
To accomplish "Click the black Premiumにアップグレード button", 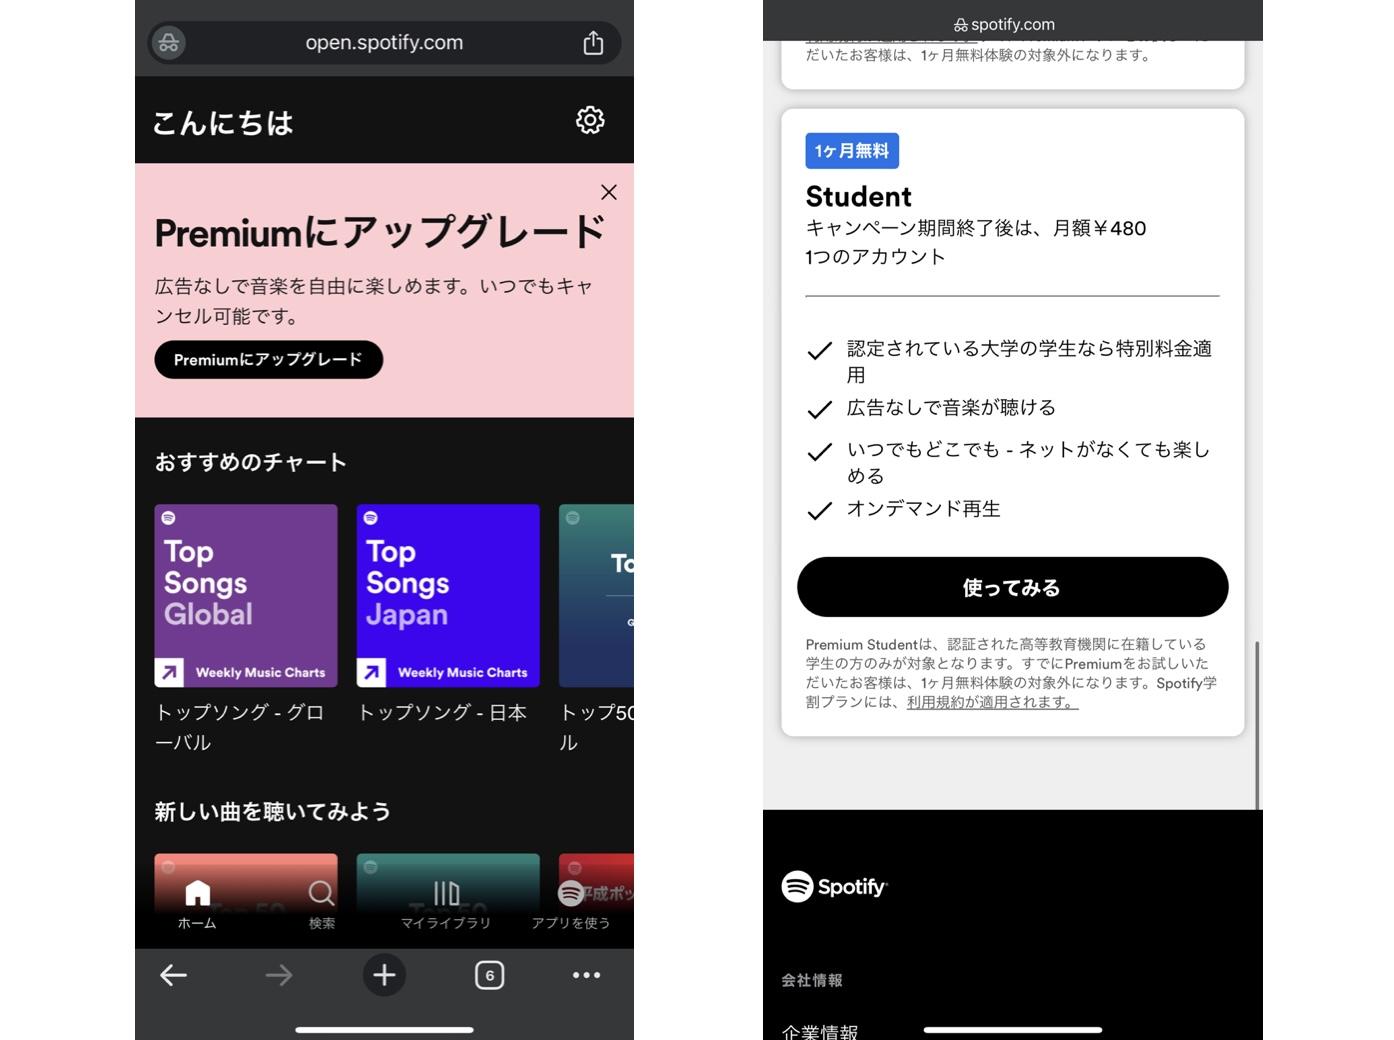I will (x=268, y=360).
